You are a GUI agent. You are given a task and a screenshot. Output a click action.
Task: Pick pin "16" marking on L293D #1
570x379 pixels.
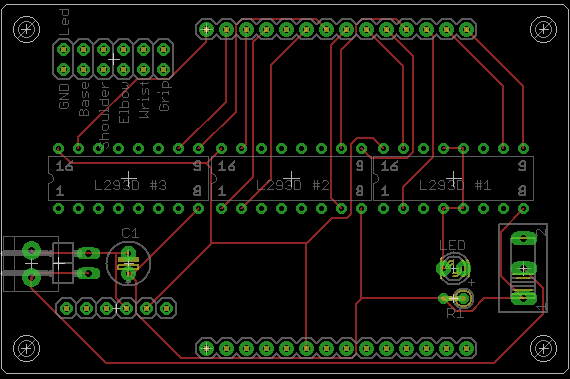click(x=389, y=166)
